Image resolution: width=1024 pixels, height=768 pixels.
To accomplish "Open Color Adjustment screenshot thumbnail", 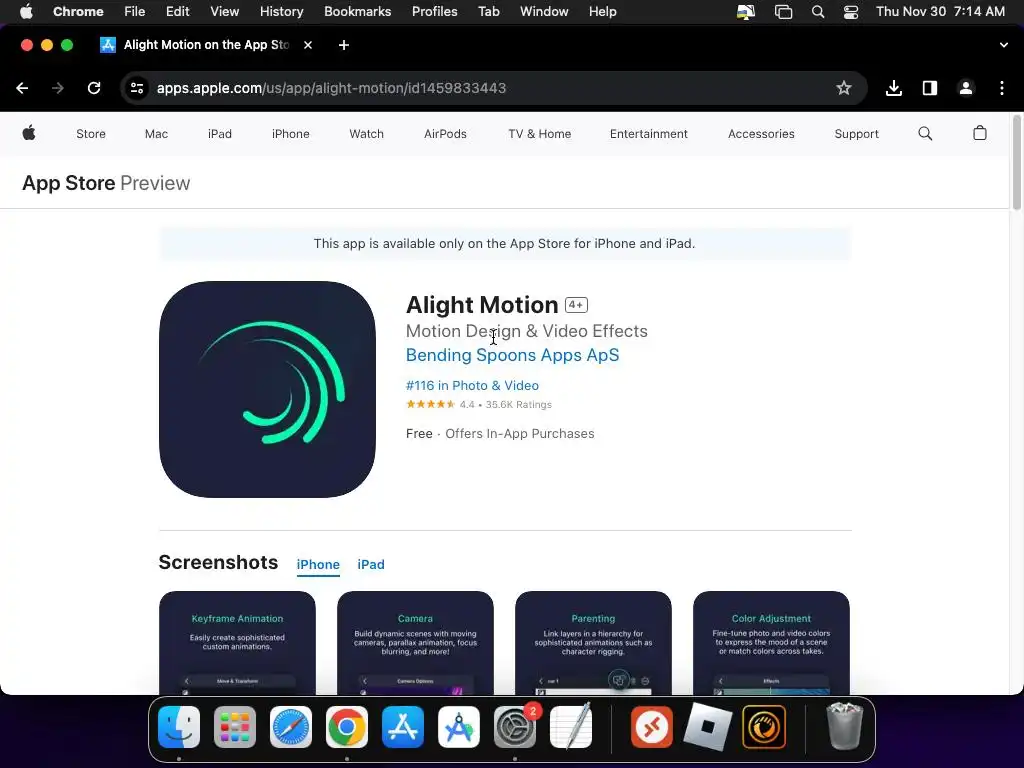I will click(771, 643).
